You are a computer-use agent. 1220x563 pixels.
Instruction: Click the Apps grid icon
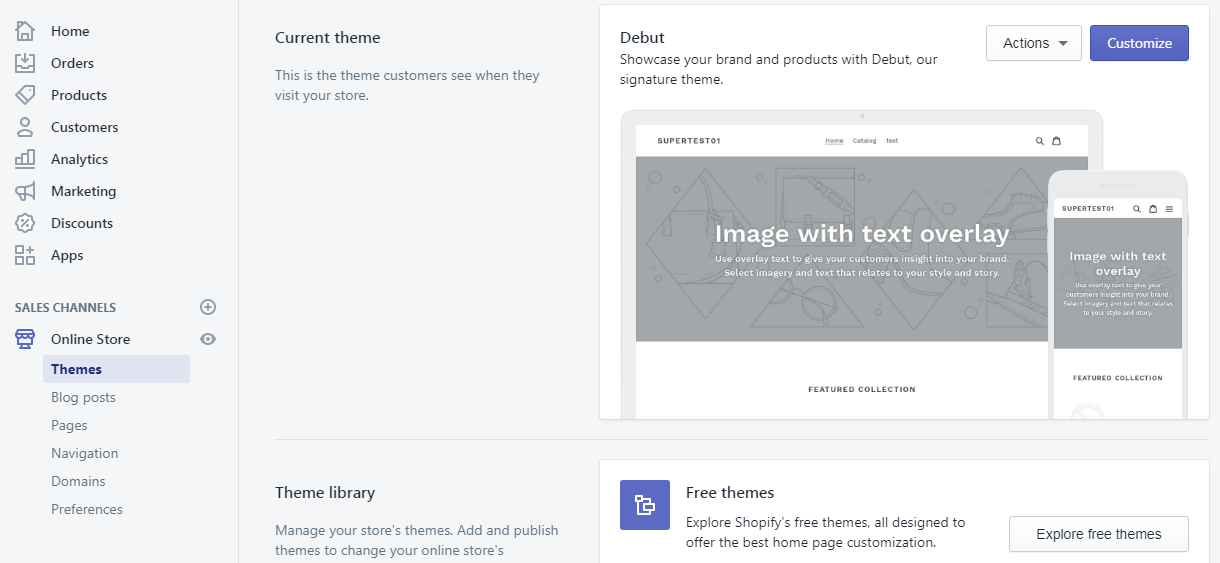(x=25, y=255)
